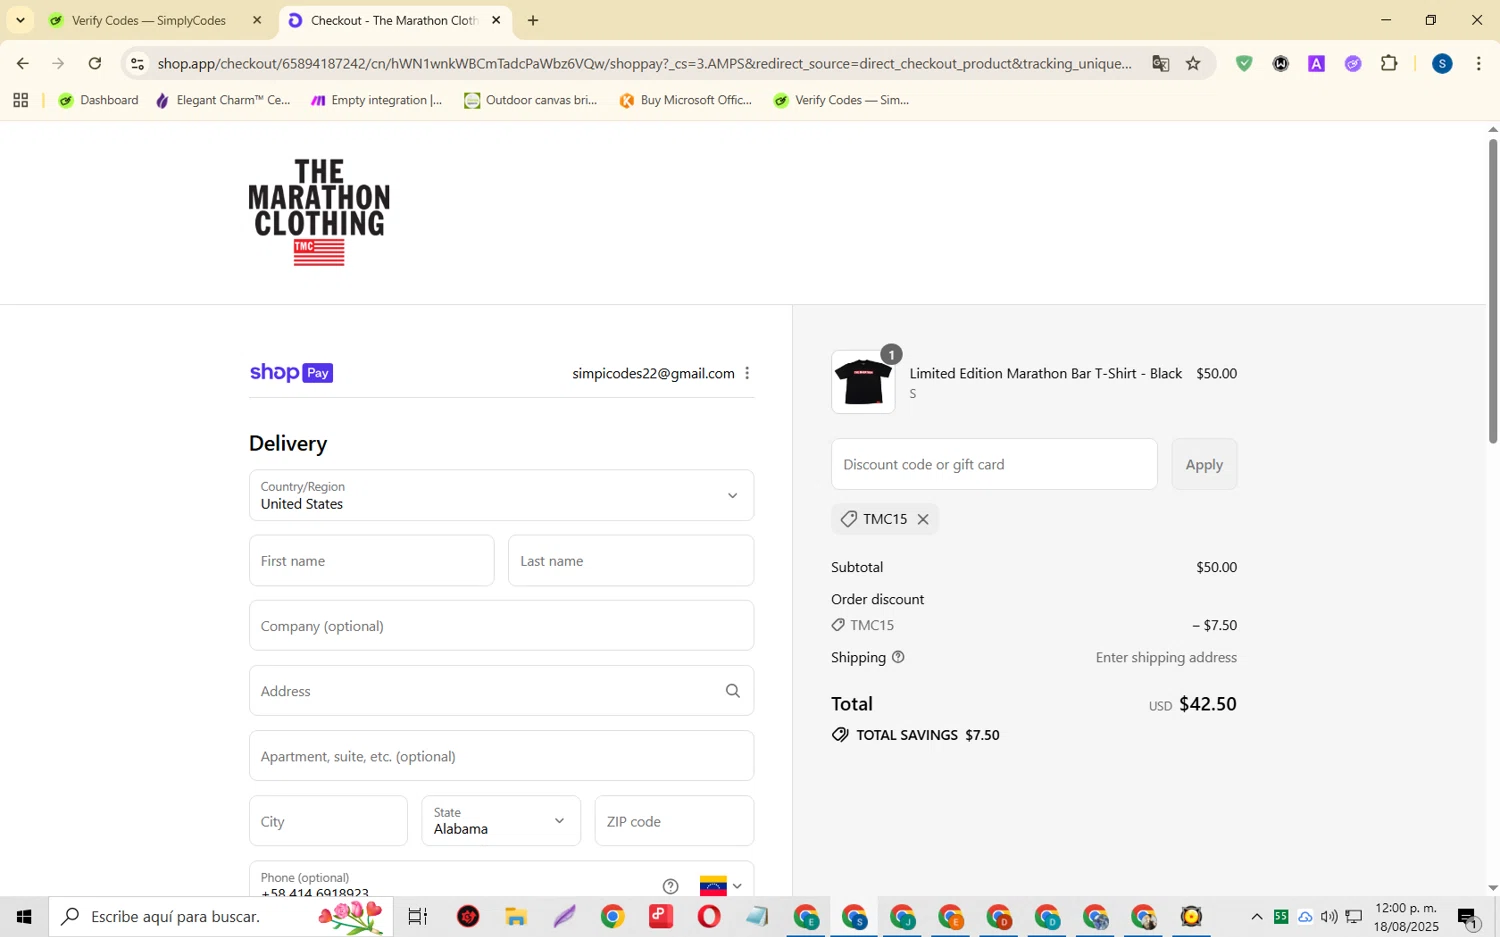Click the Company (optional) field

(x=501, y=626)
